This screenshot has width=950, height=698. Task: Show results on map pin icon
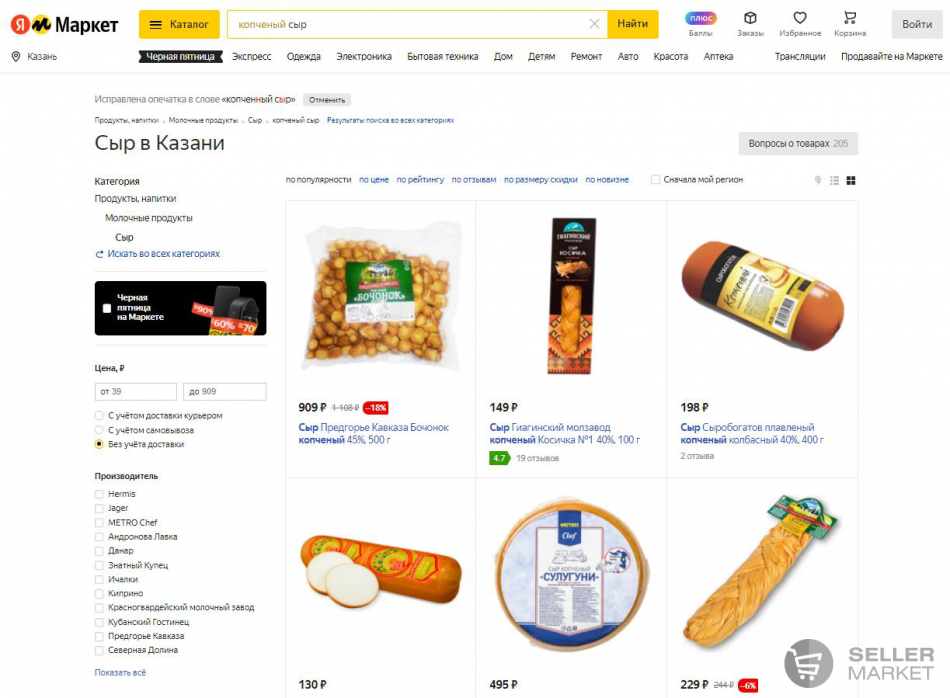(x=818, y=181)
